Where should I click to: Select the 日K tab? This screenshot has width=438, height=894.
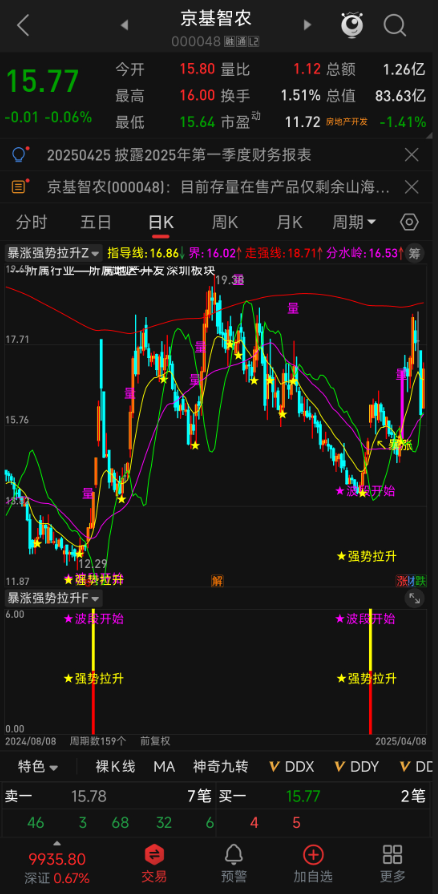161,222
